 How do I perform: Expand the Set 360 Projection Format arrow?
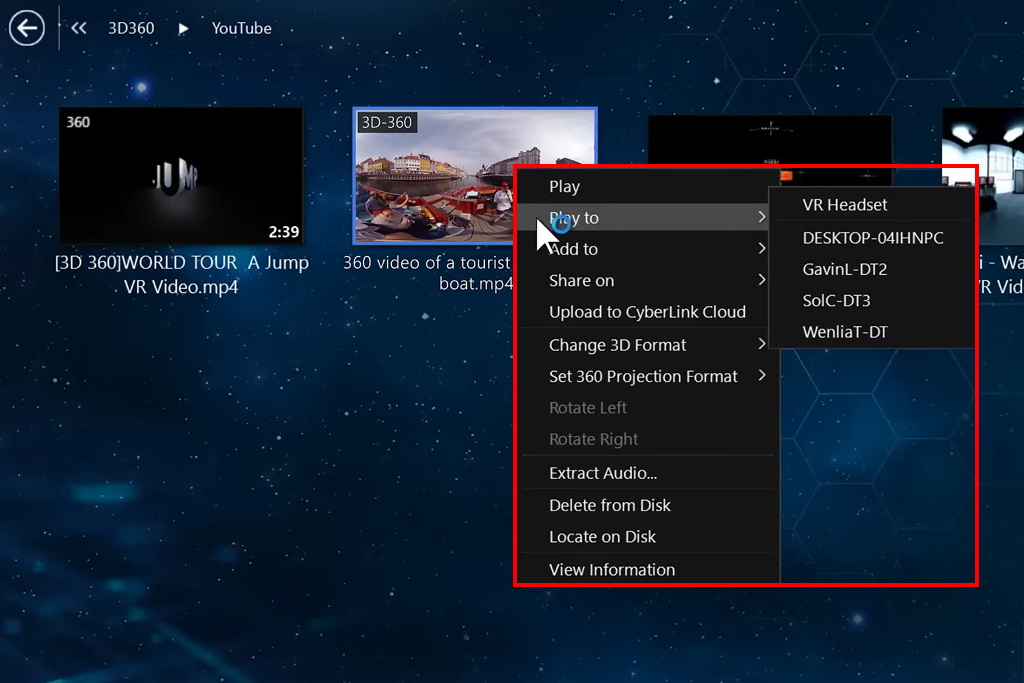click(x=761, y=375)
